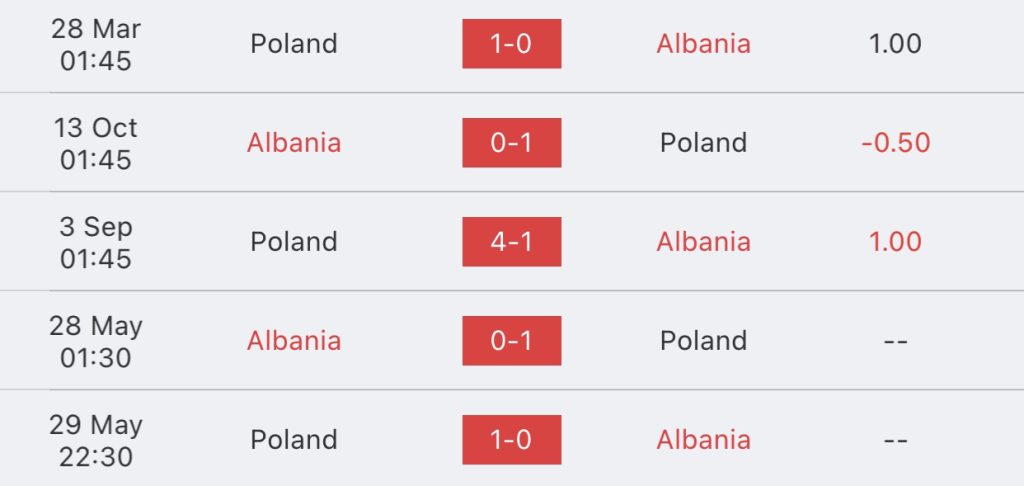This screenshot has width=1024, height=486.
Task: Select Poland in the 28 Mar match
Action: 294,44
